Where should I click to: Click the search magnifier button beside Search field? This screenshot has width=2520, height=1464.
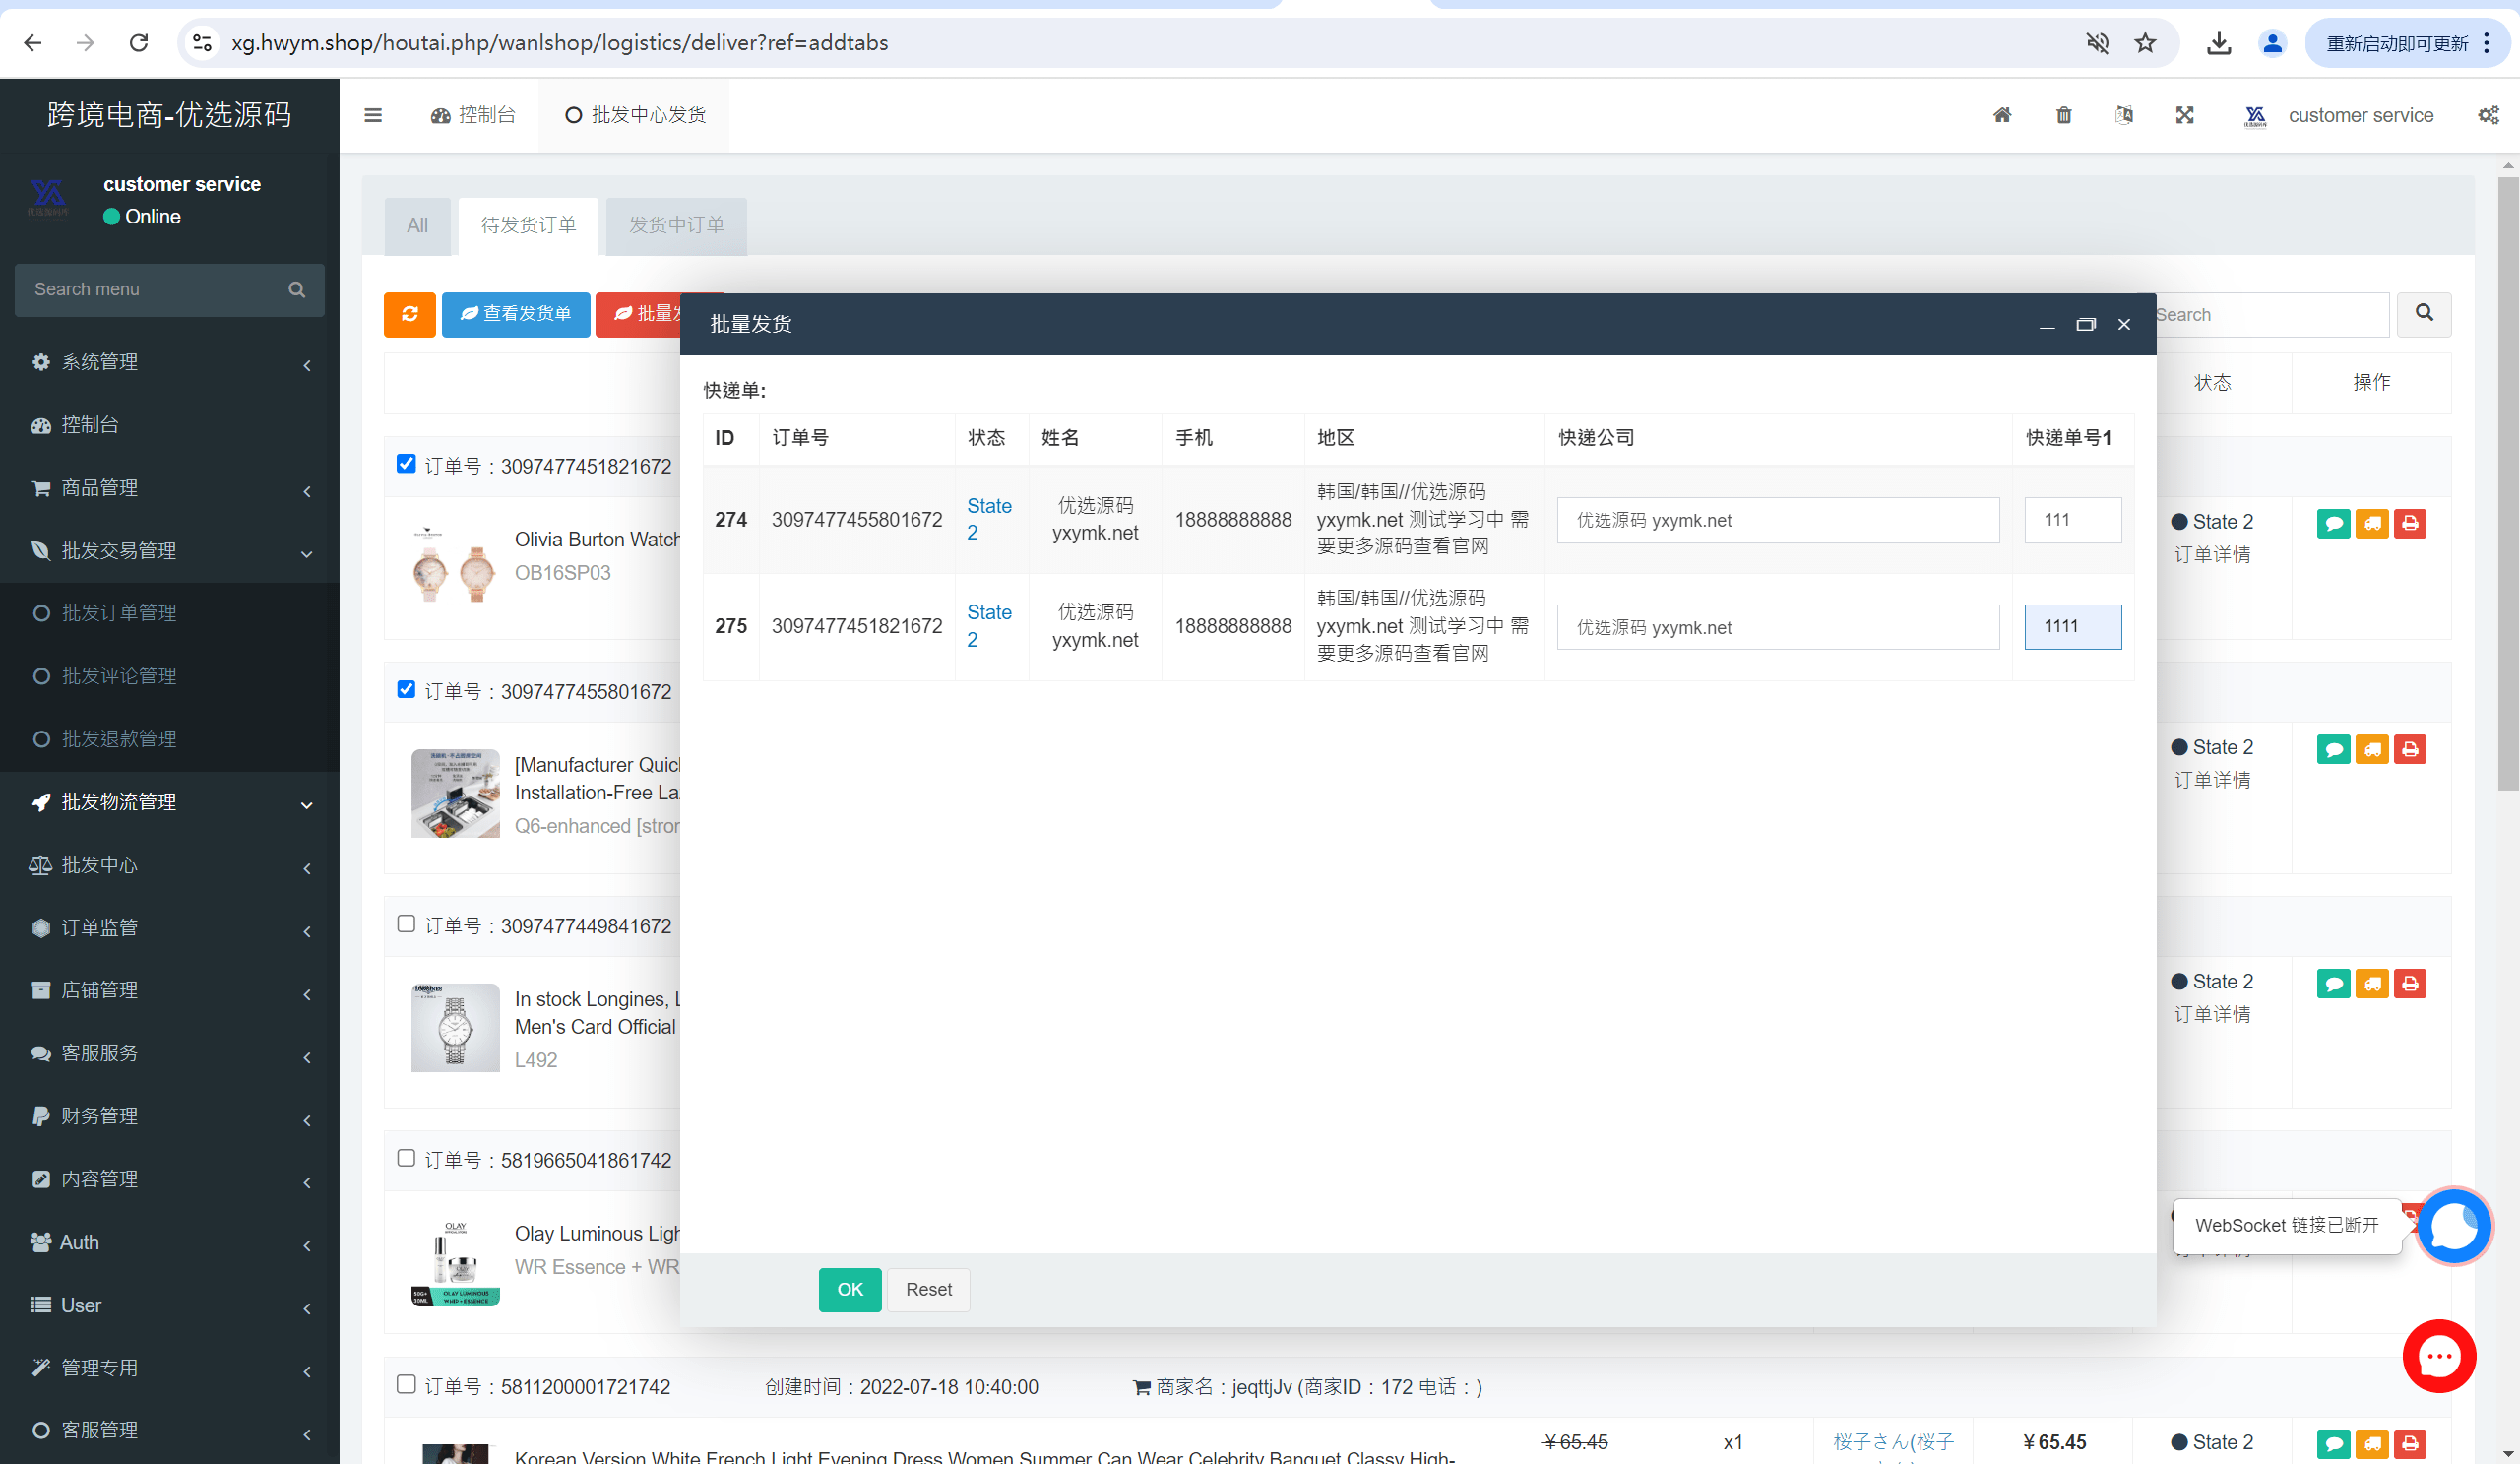pos(2424,314)
